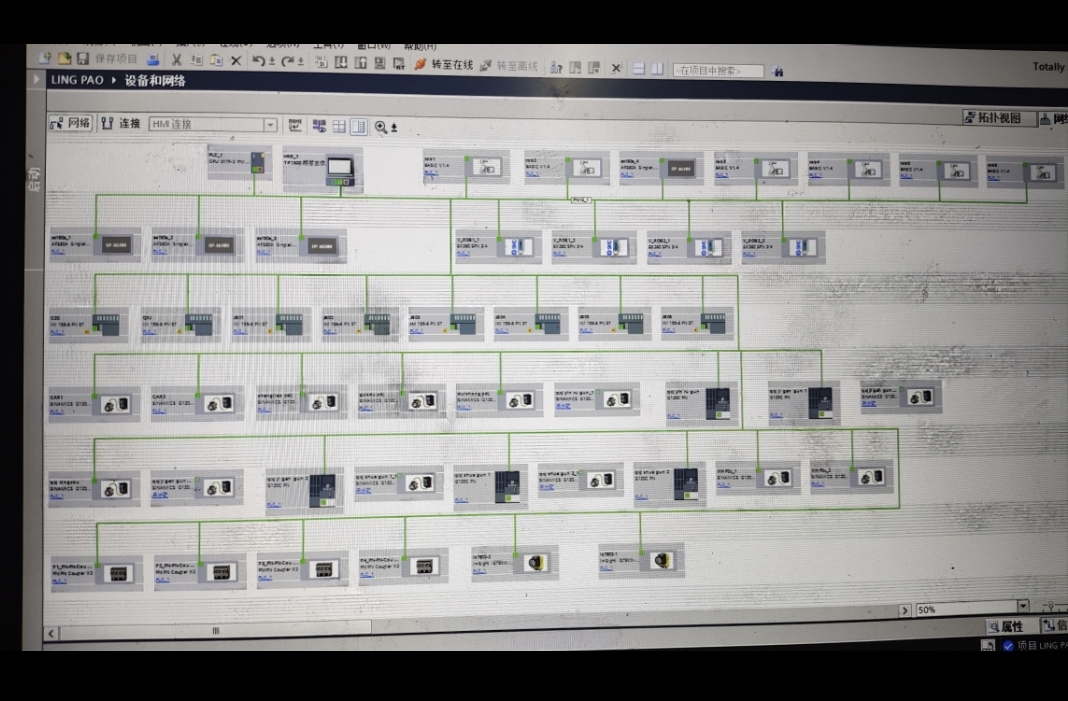
Task: Click the 在项目中搜索 search field
Action: (719, 70)
